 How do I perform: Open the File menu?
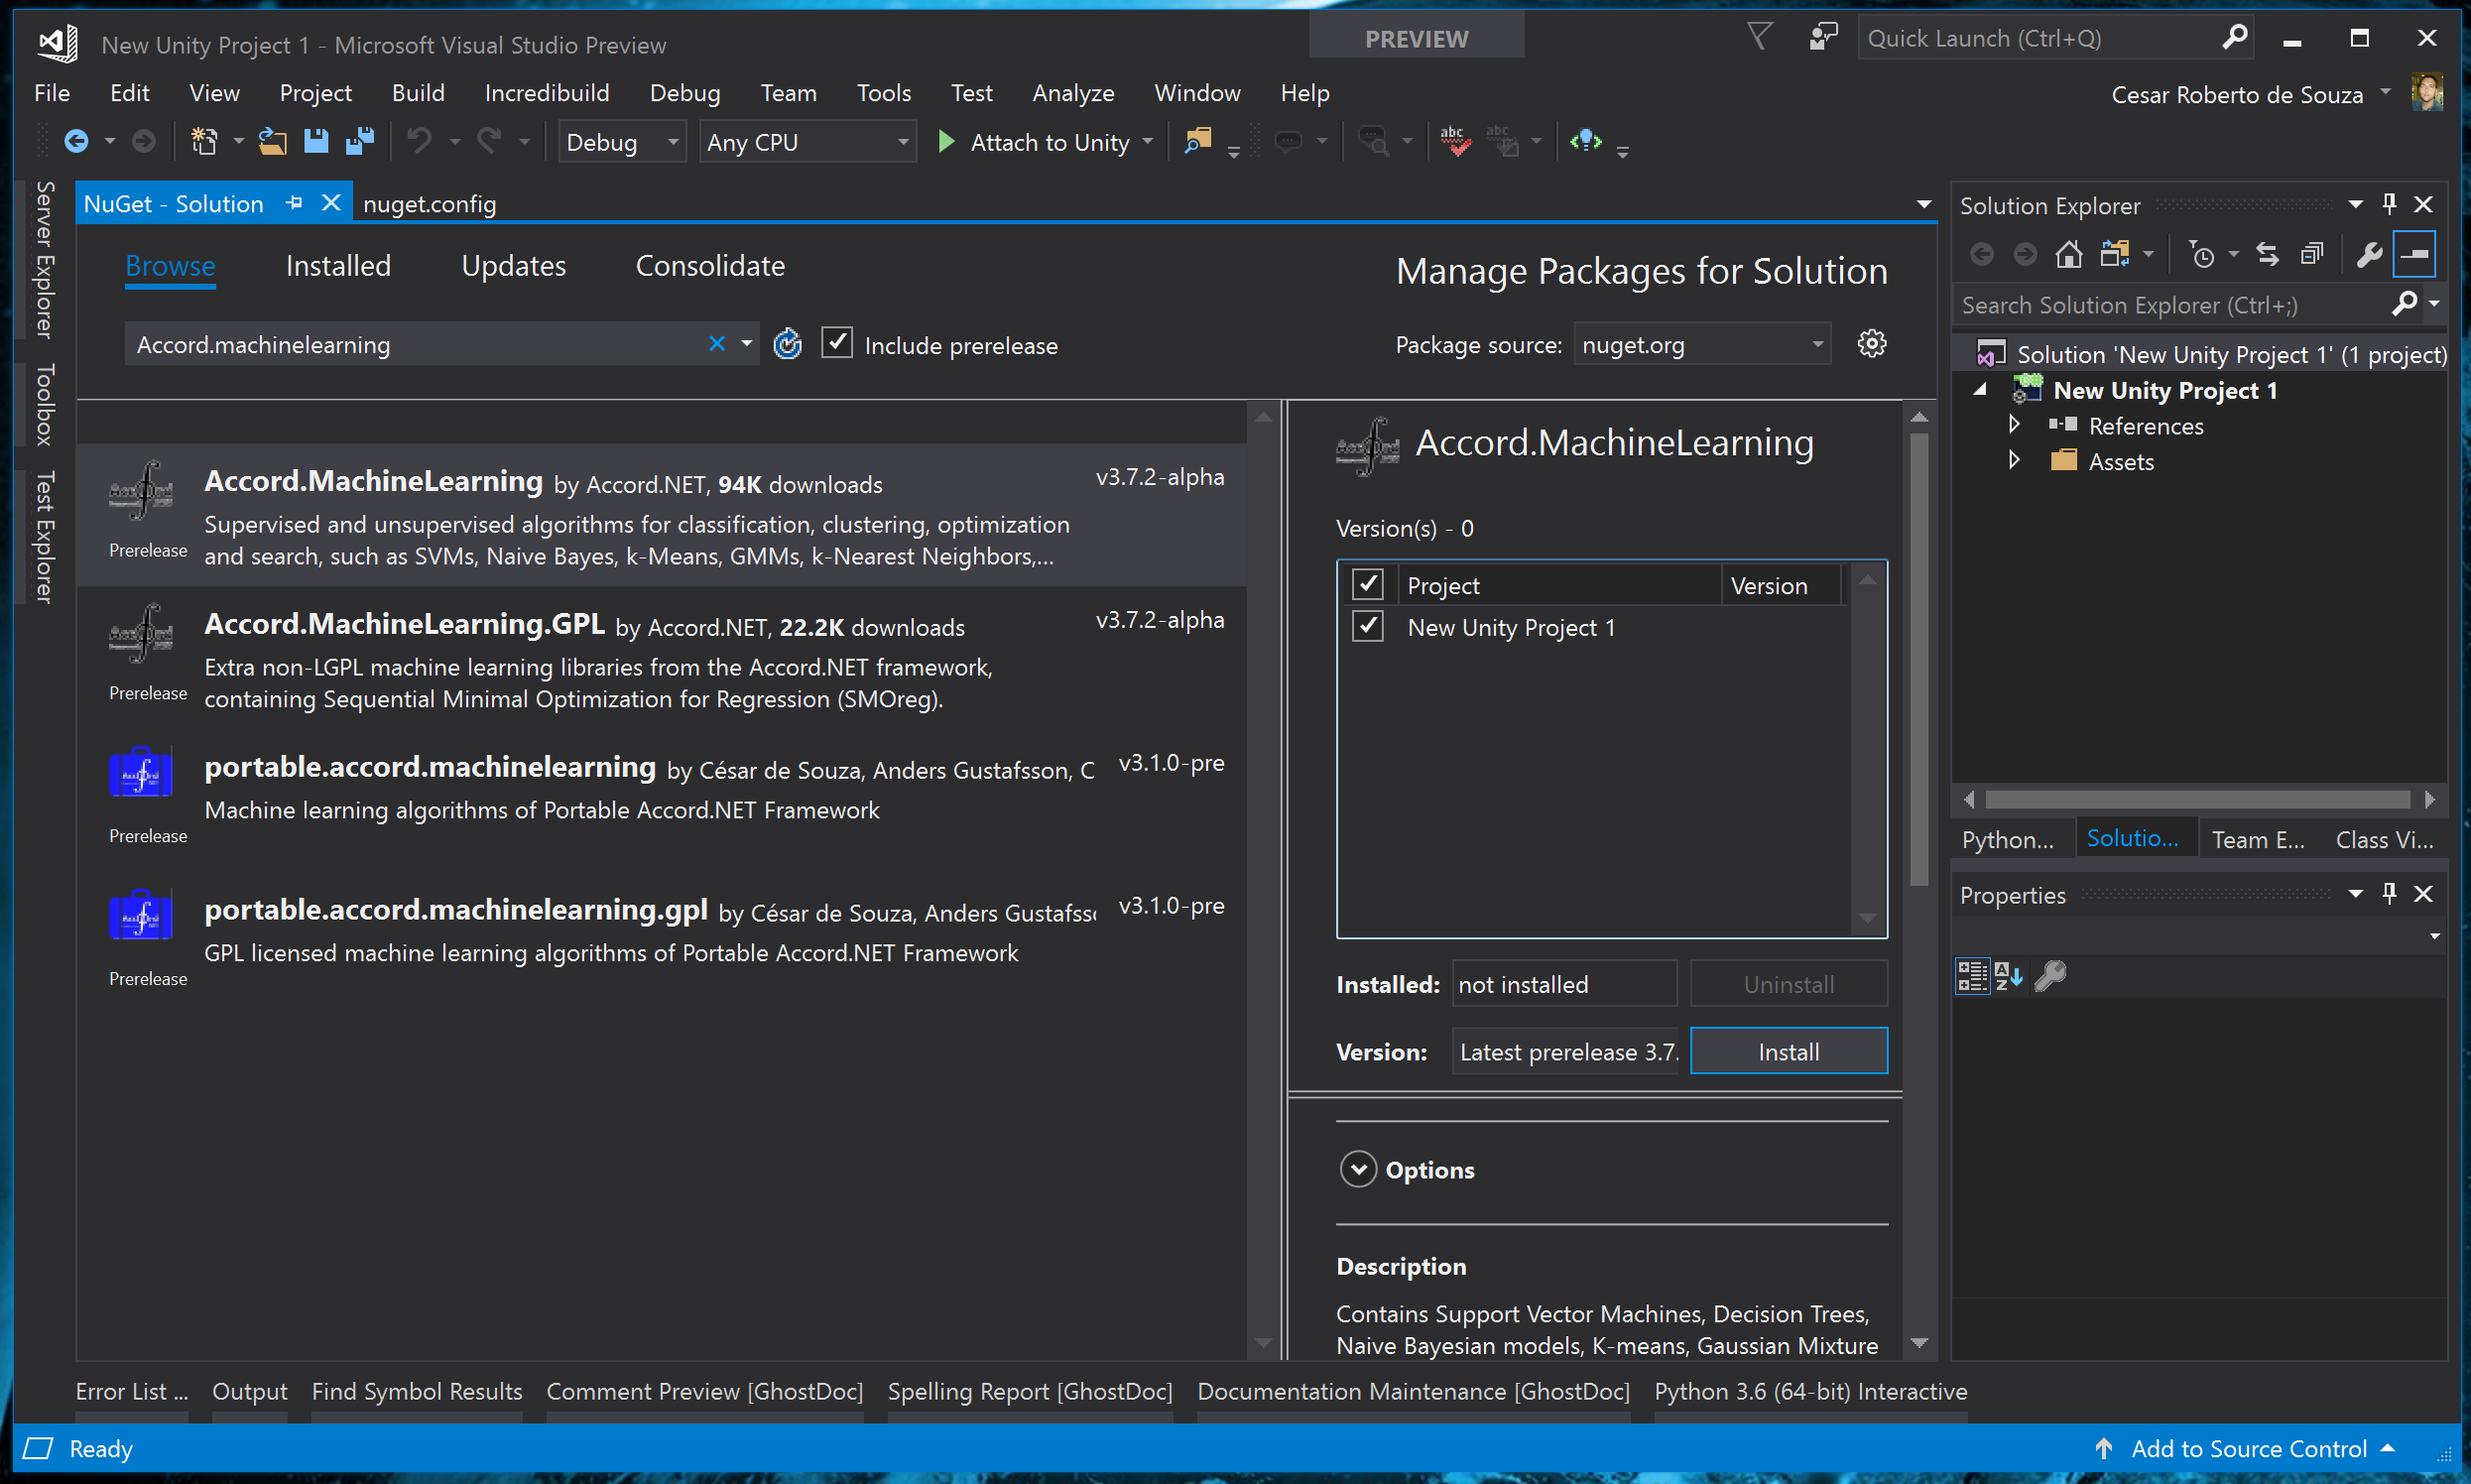tap(52, 93)
